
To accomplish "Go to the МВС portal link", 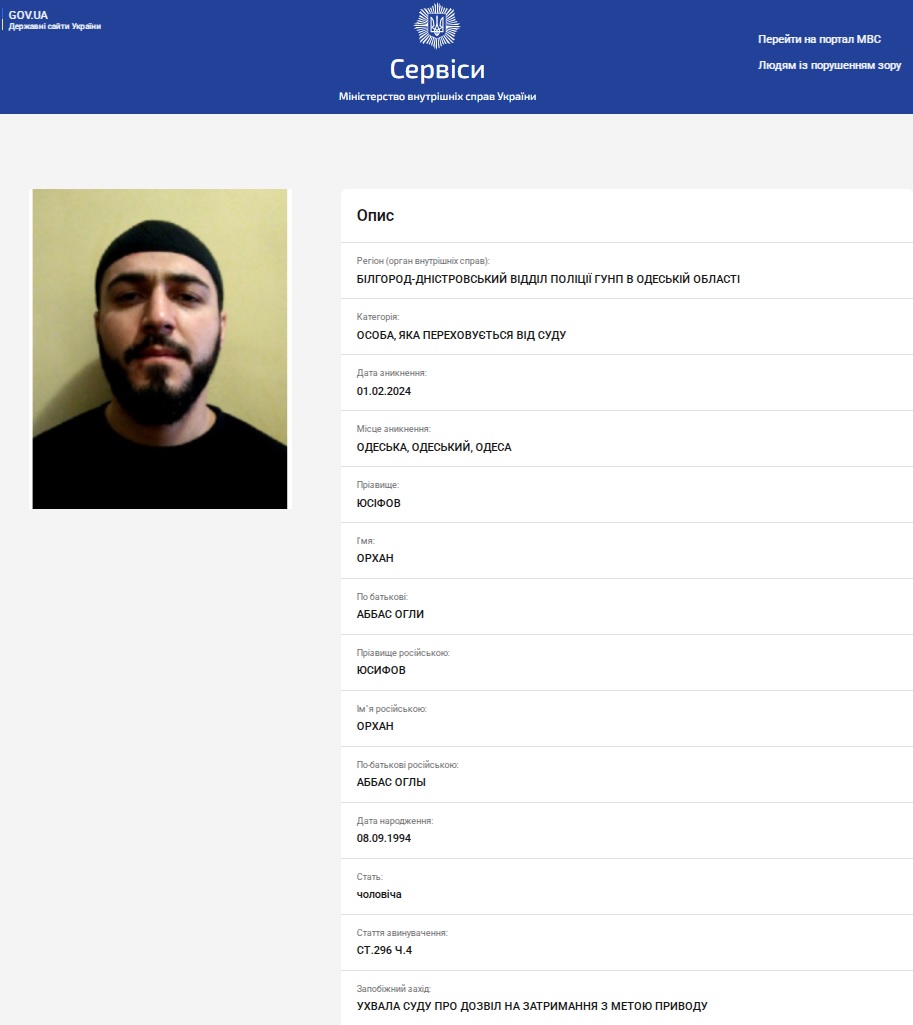I will click(819, 39).
